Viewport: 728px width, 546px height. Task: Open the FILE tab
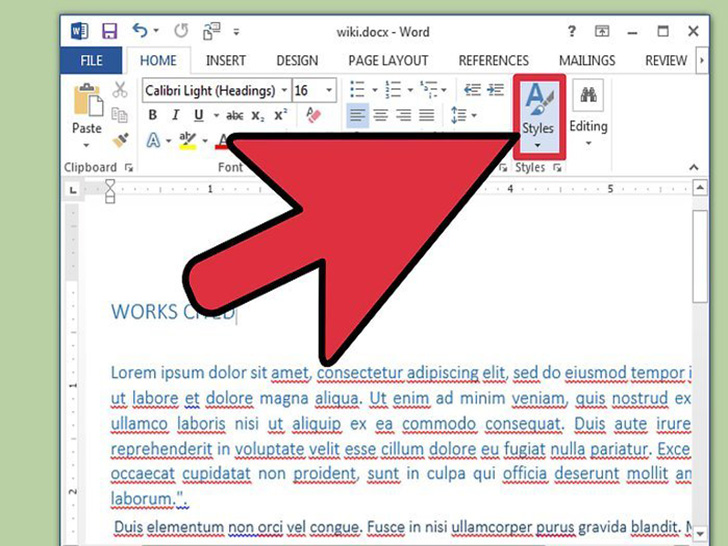click(x=91, y=60)
